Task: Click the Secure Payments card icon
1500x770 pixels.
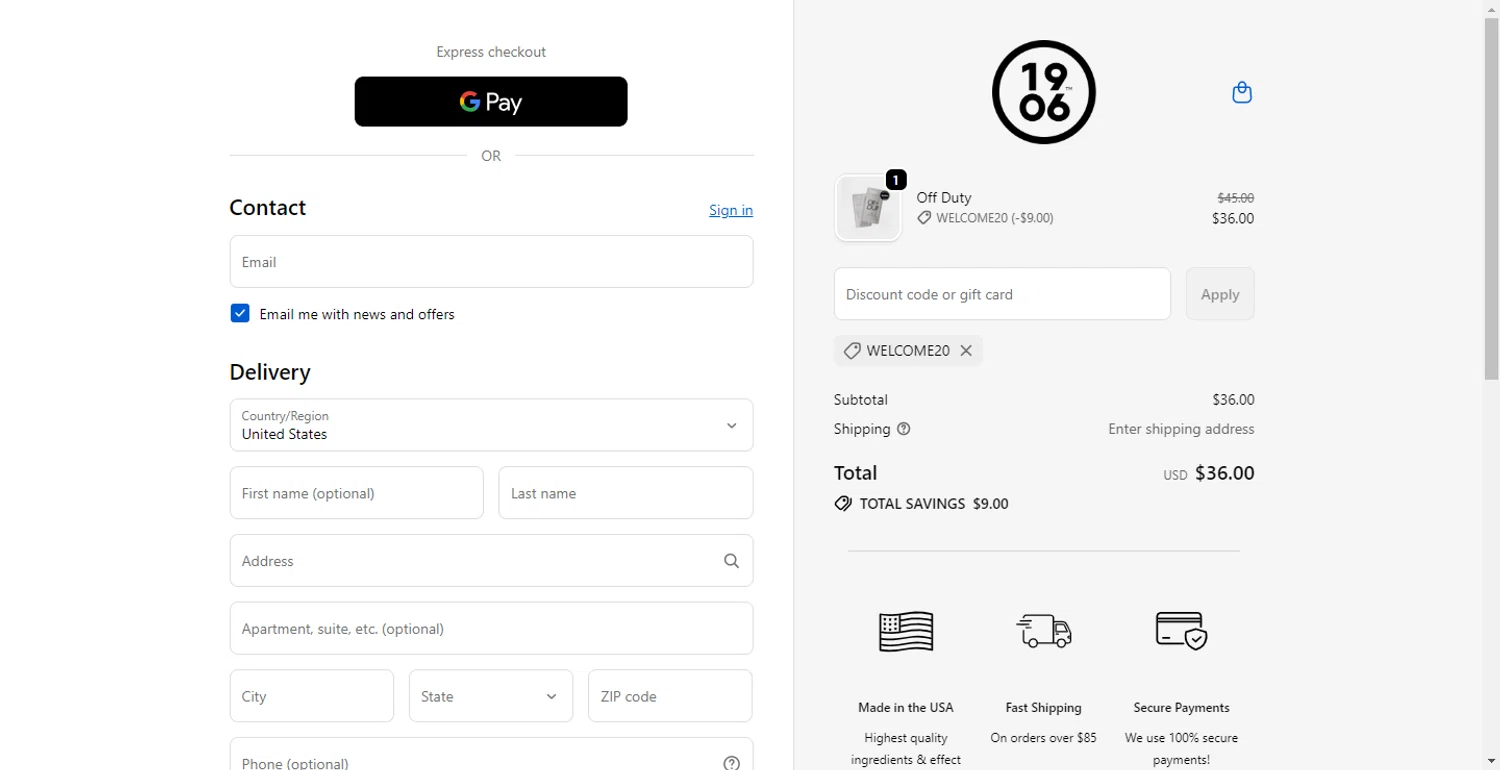Action: (x=1181, y=632)
